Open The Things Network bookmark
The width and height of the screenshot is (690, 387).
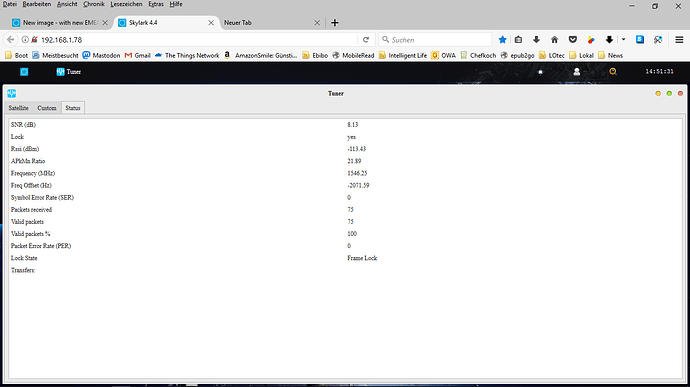pyautogui.click(x=187, y=55)
